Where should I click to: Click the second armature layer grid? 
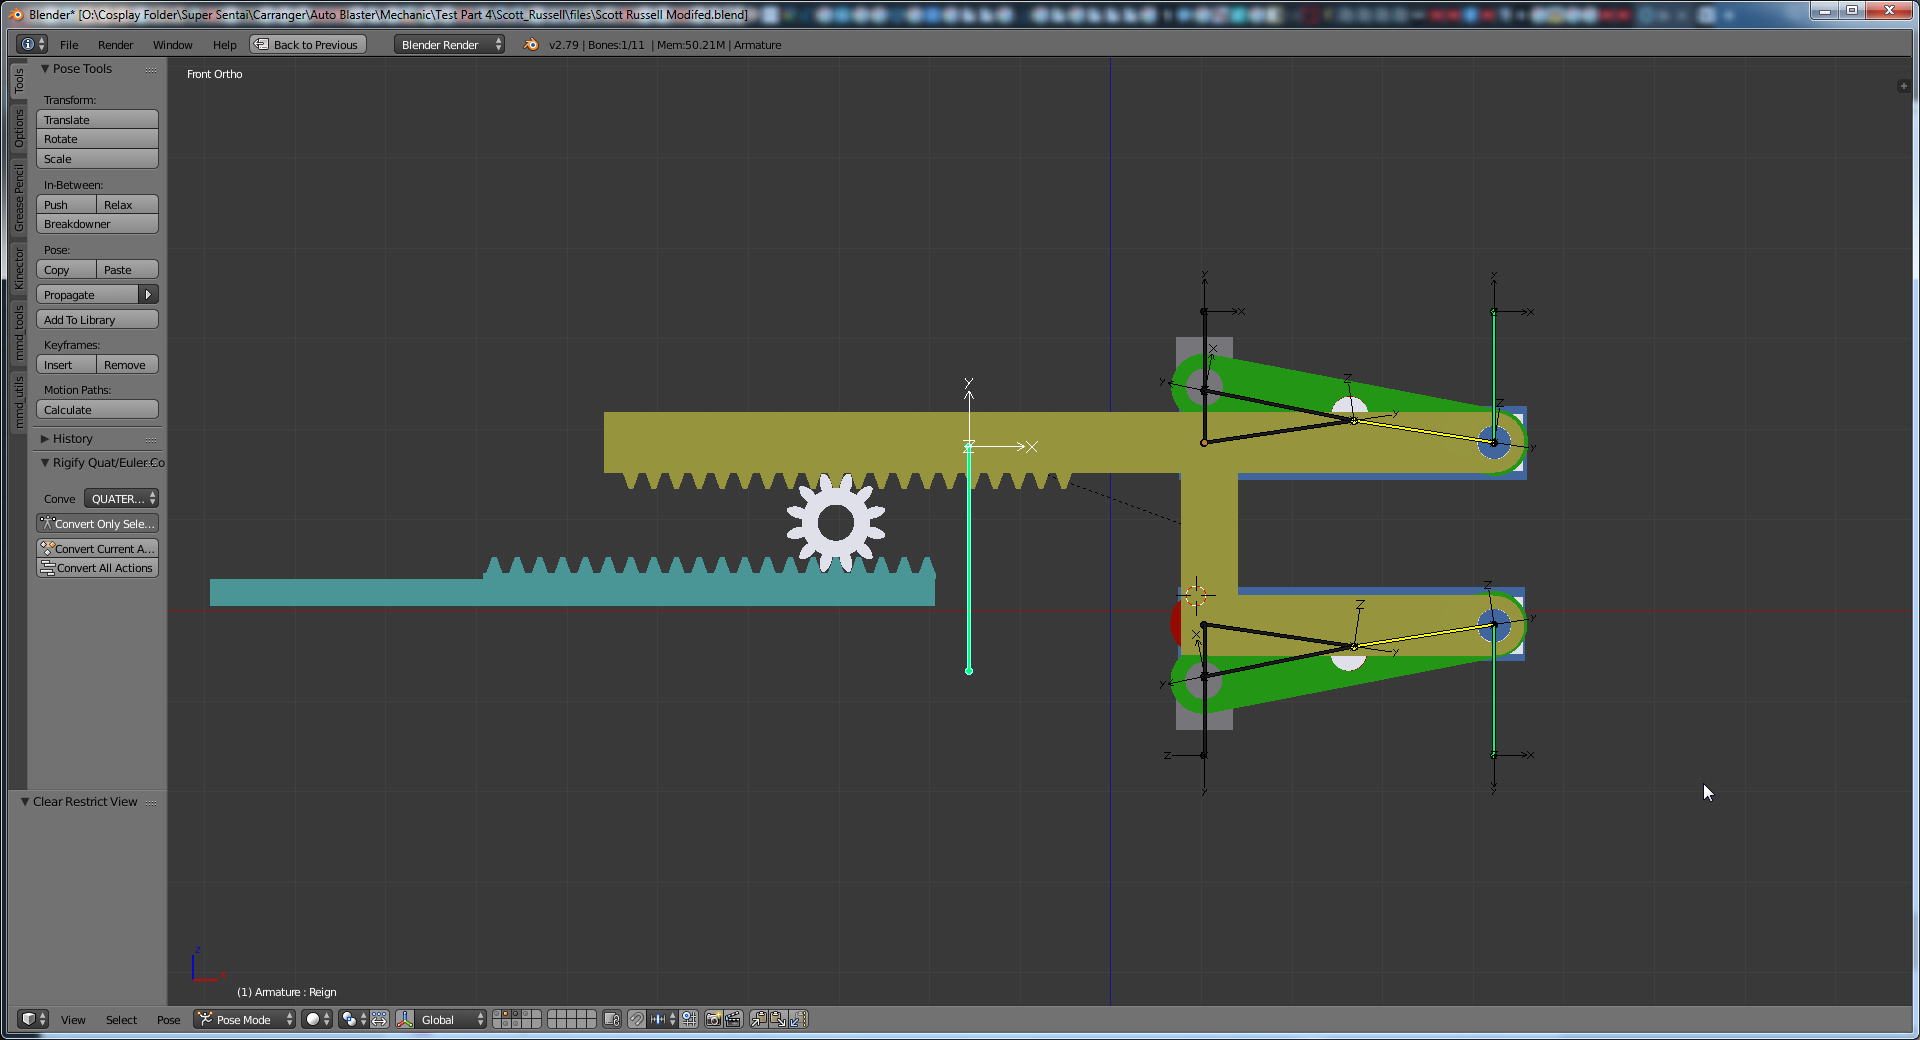point(572,1019)
